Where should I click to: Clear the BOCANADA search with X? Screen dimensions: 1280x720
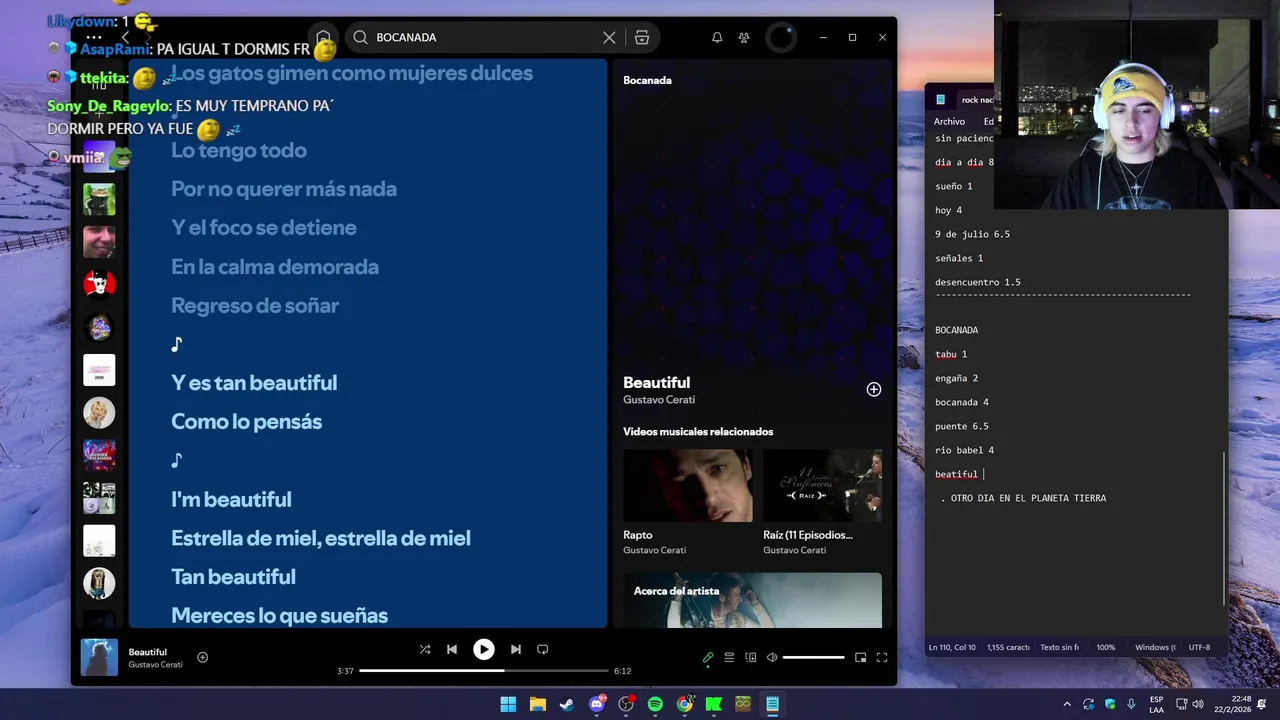coord(609,37)
